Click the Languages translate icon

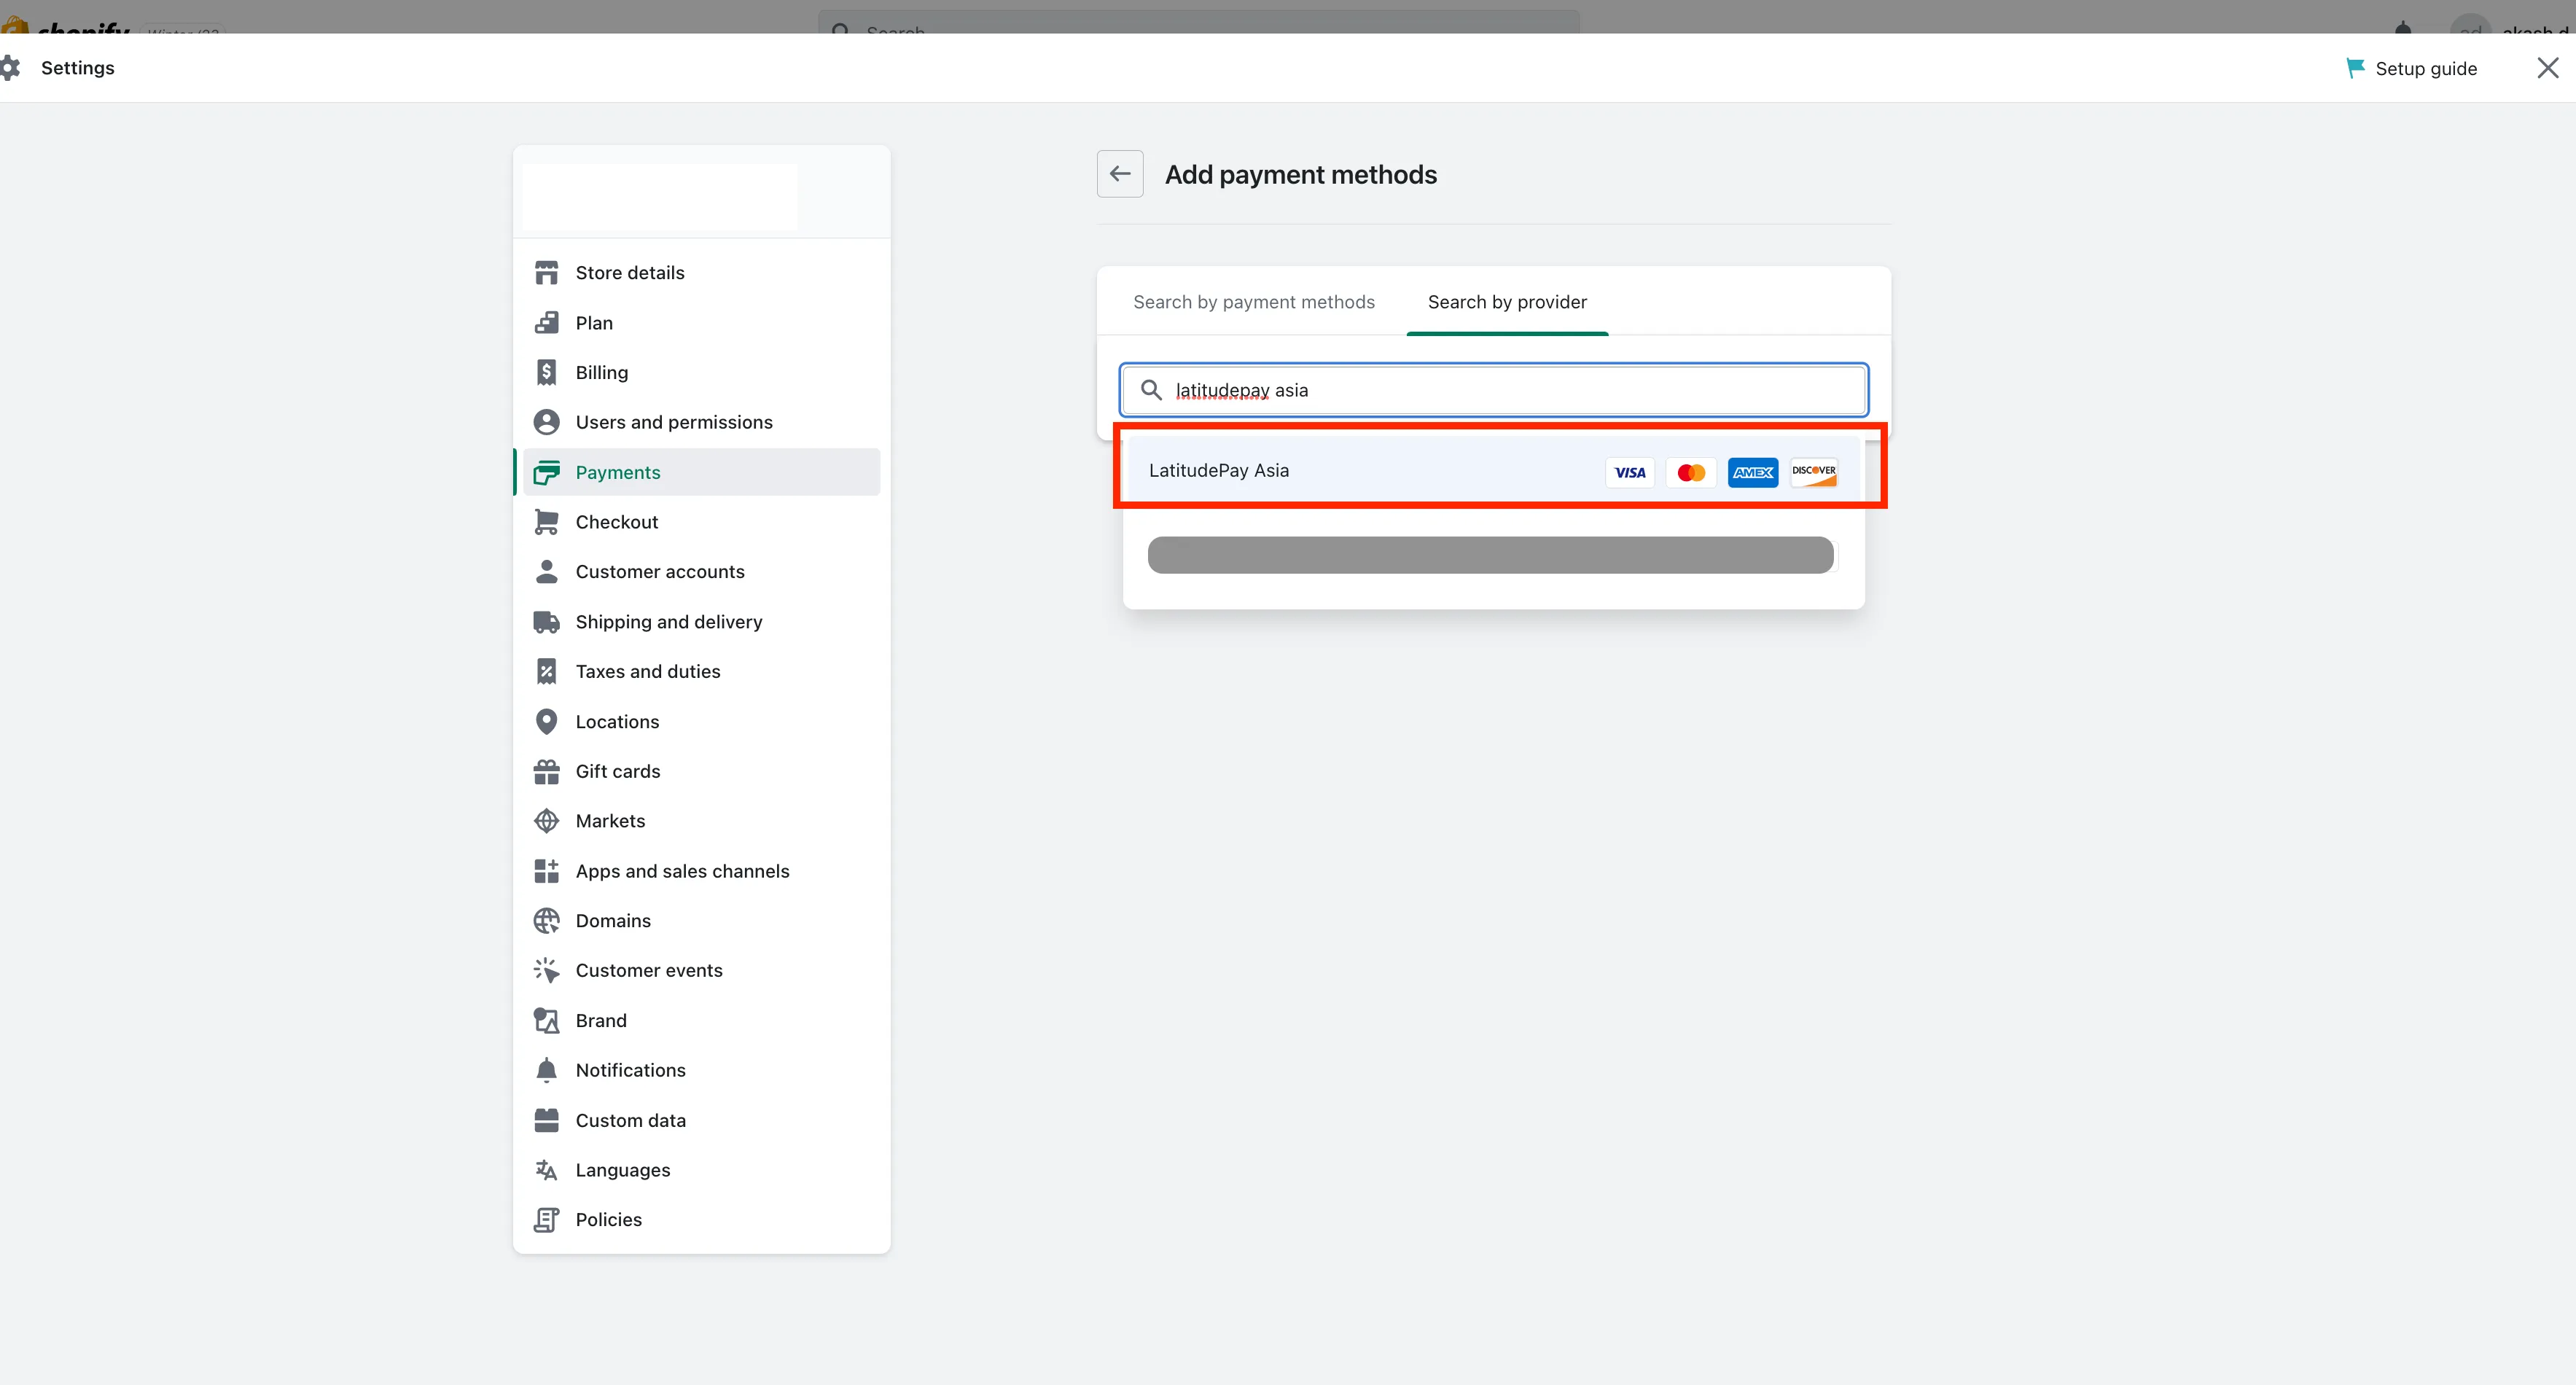coord(546,1170)
